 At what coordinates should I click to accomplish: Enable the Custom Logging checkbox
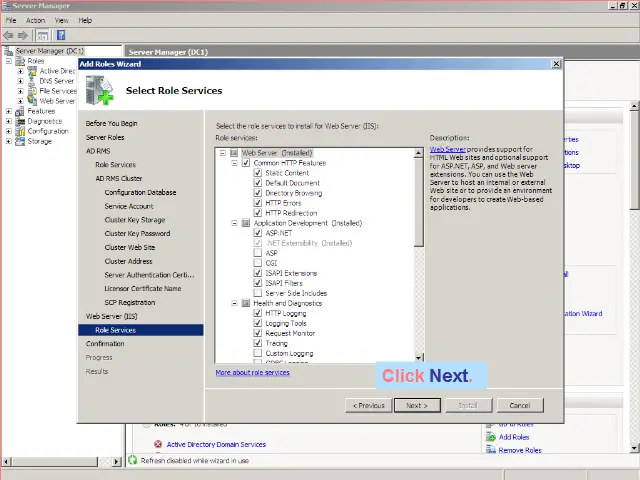(x=258, y=353)
